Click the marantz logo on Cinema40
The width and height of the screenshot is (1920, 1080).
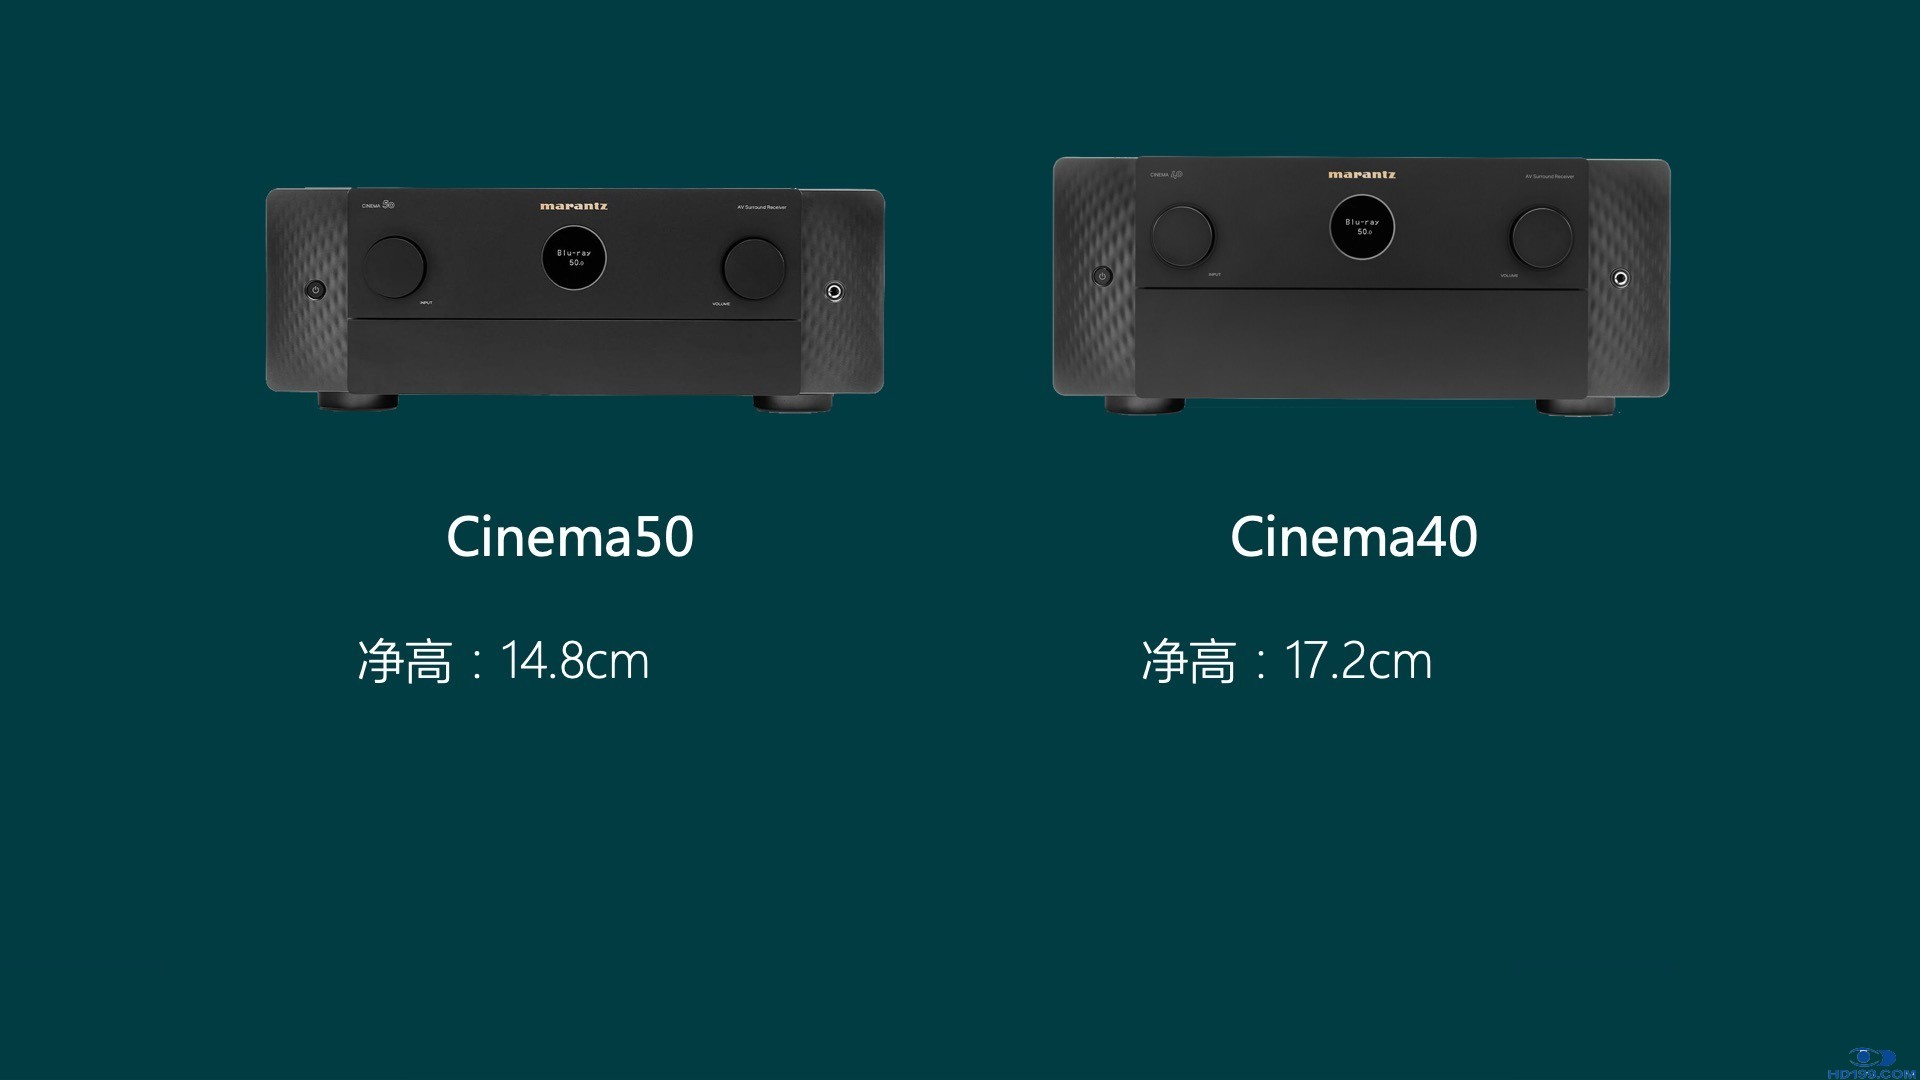tap(1362, 174)
